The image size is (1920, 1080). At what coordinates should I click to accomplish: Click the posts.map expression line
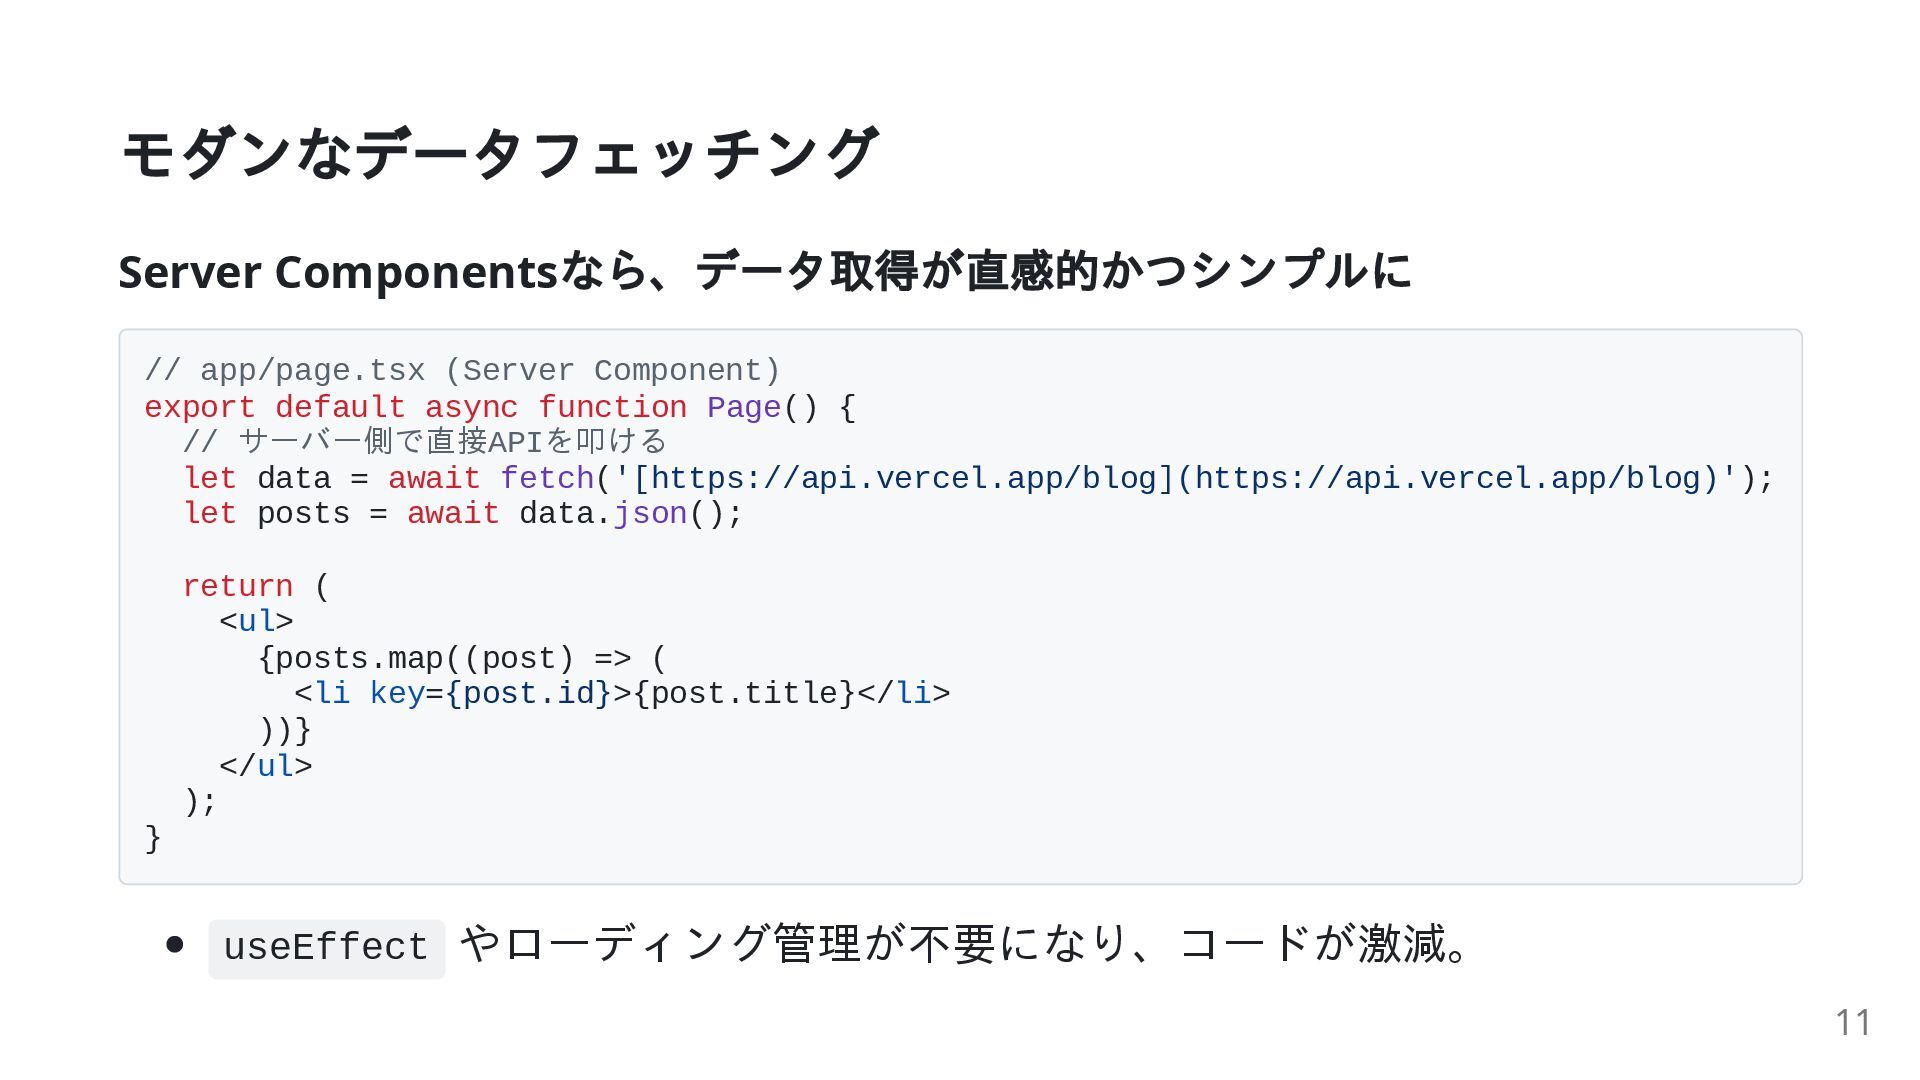[461, 659]
